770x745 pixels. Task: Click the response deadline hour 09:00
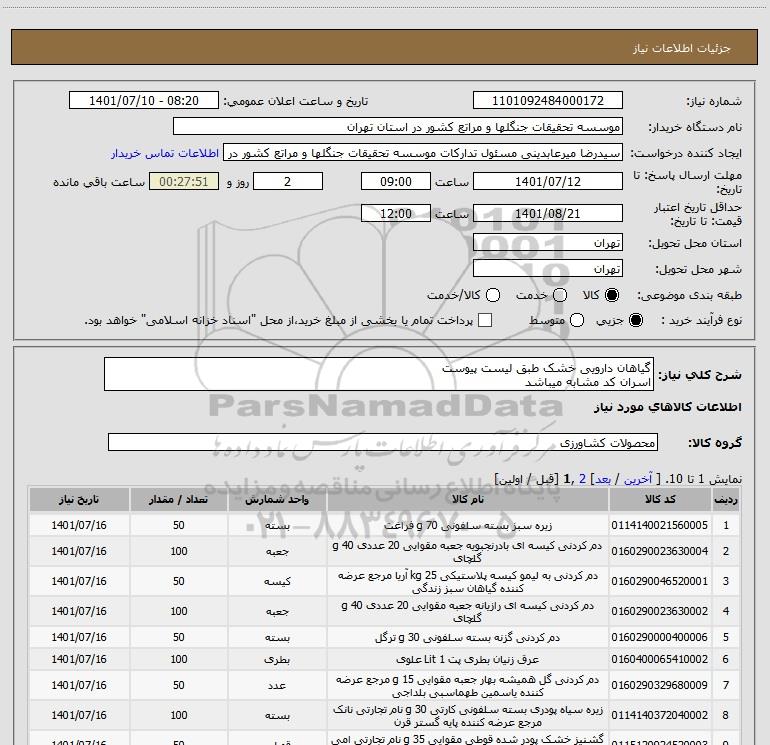click(x=396, y=181)
